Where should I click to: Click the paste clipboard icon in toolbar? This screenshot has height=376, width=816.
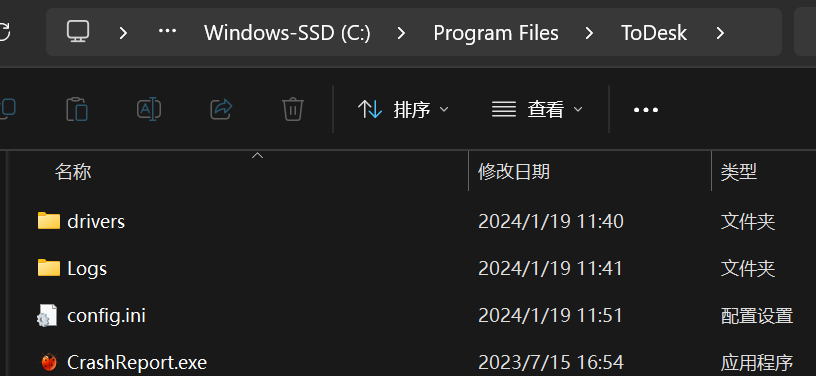coord(77,110)
